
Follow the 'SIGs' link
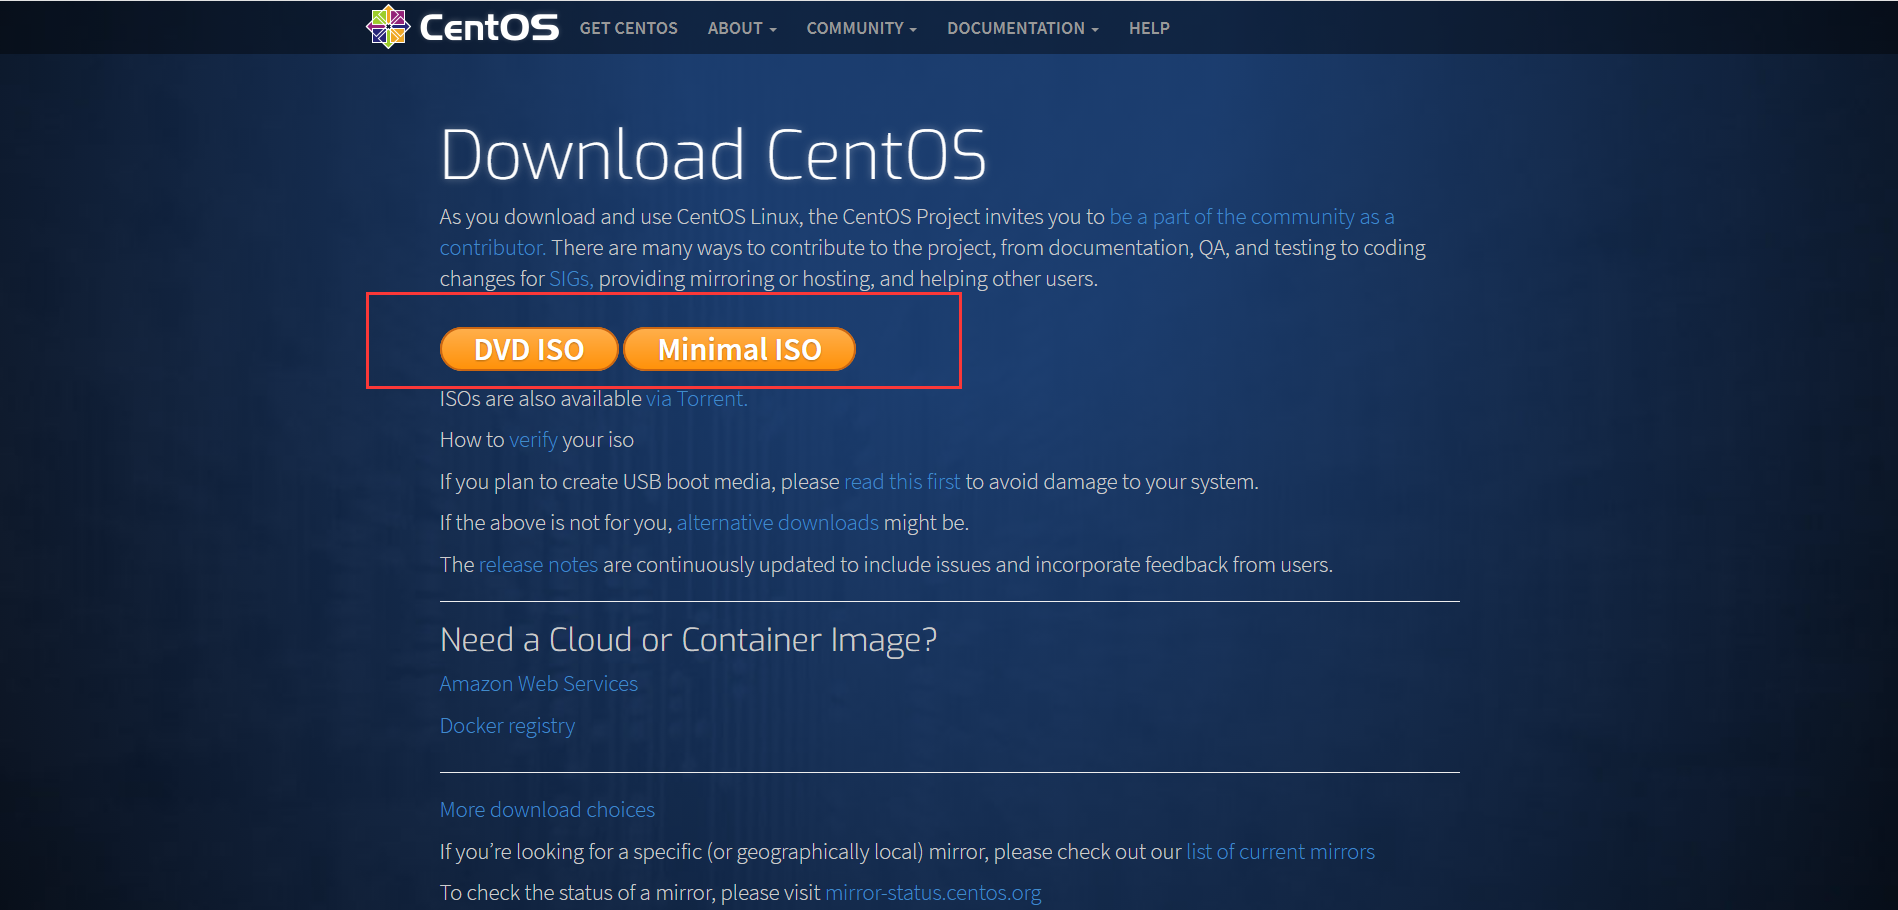[571, 279]
